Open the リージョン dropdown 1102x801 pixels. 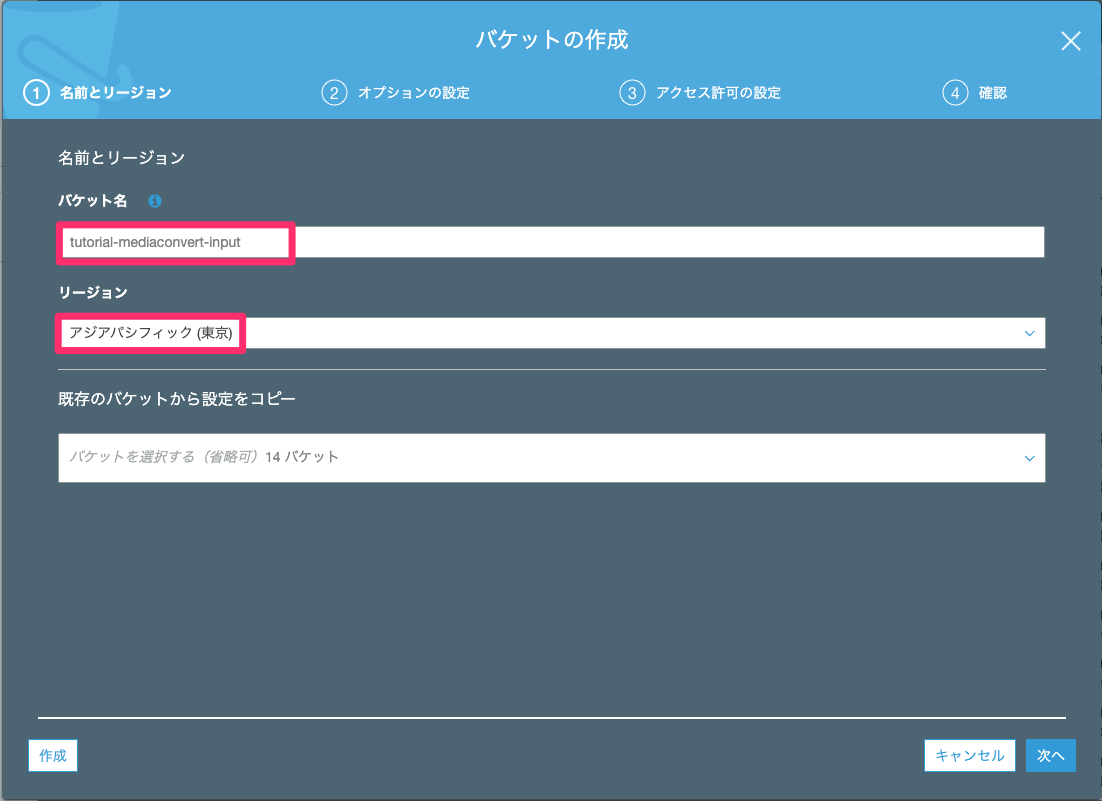[x=552, y=333]
